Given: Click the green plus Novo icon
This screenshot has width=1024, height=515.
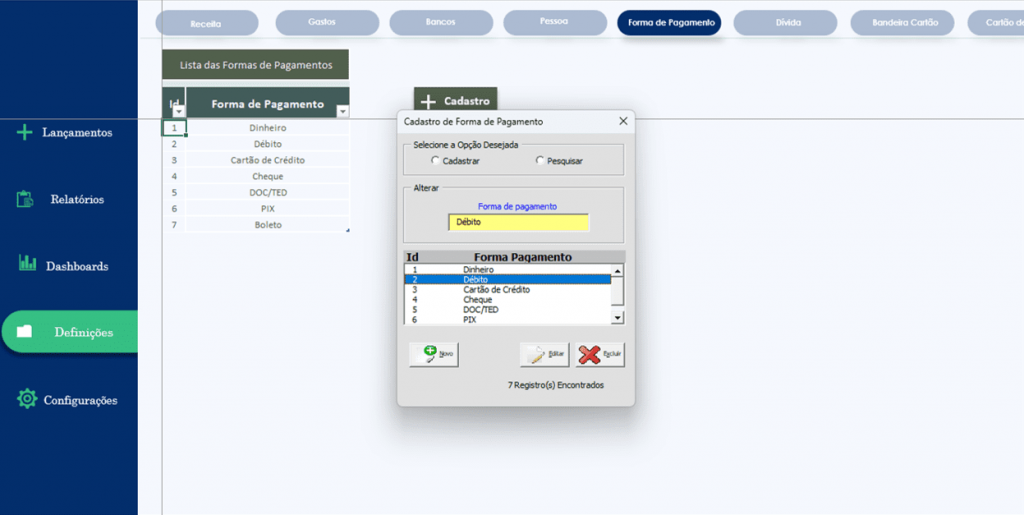Looking at the screenshot, I should pos(430,354).
